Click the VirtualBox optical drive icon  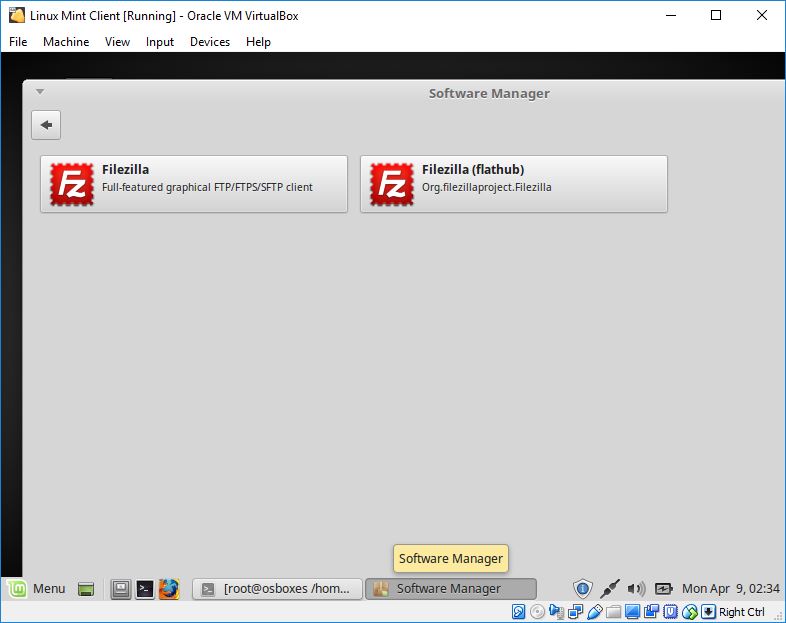click(537, 612)
